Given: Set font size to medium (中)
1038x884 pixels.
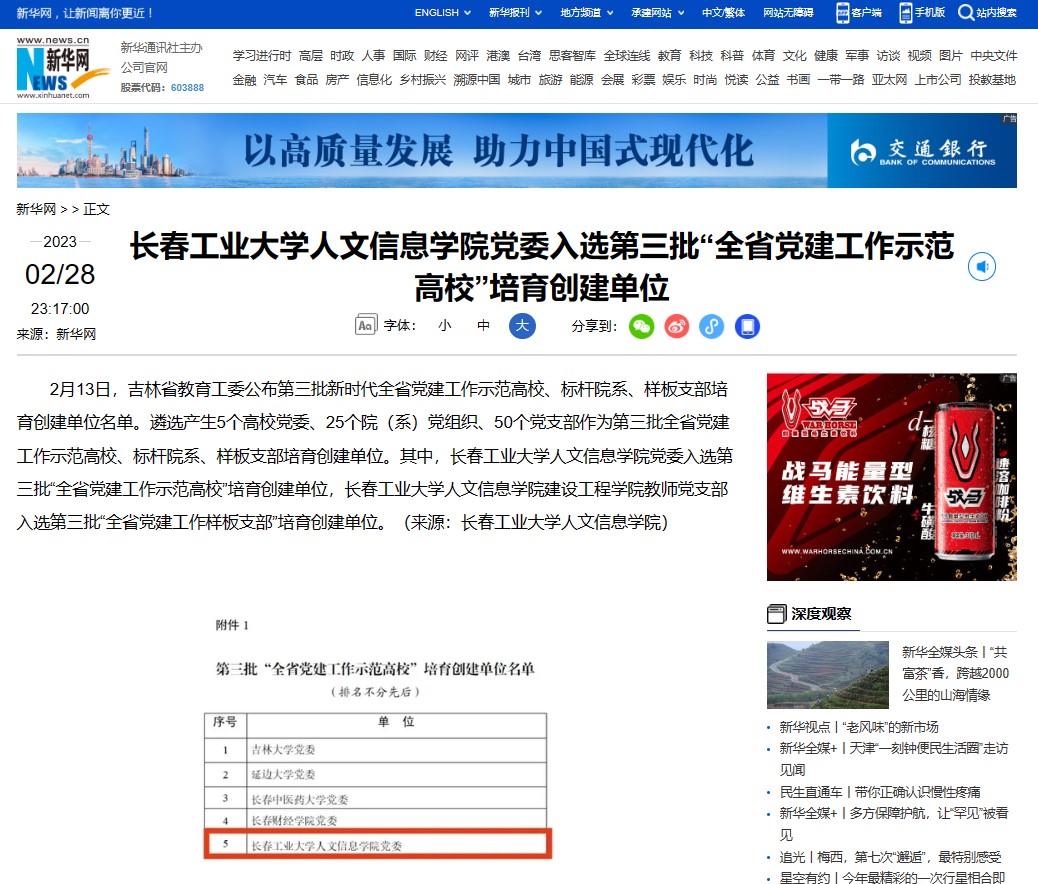Looking at the screenshot, I should coord(484,326).
